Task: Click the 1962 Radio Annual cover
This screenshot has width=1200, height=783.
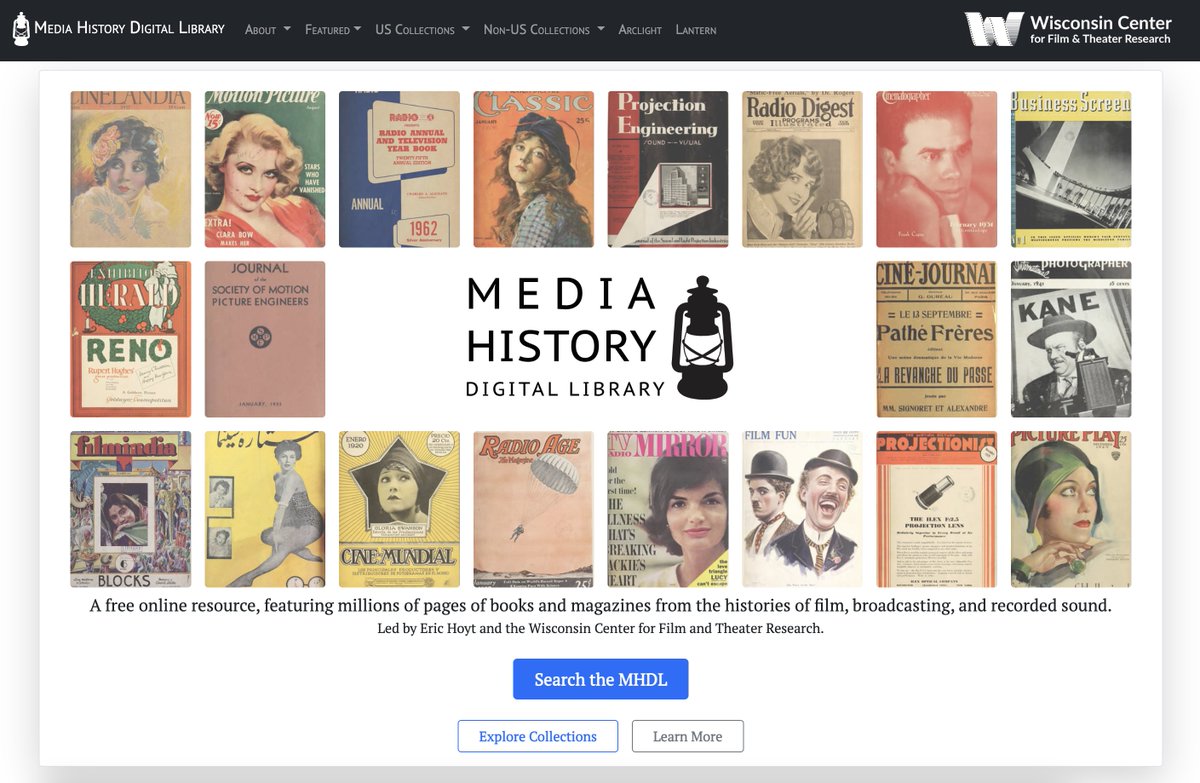Action: click(x=399, y=168)
